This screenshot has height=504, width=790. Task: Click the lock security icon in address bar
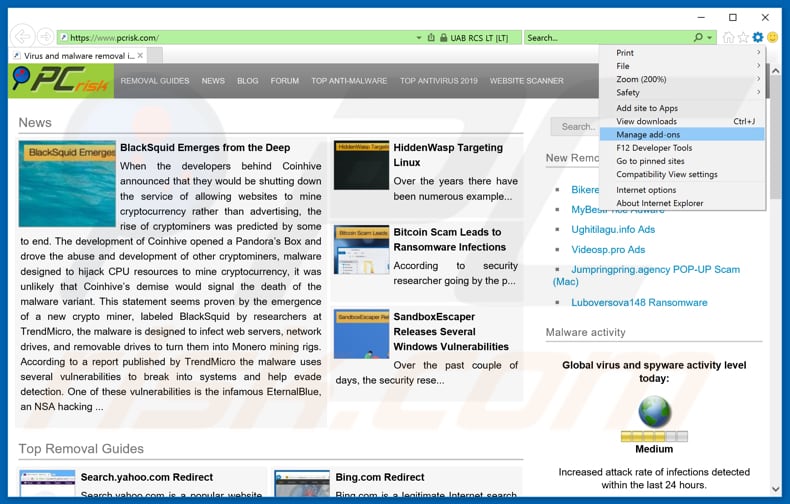[x=443, y=38]
